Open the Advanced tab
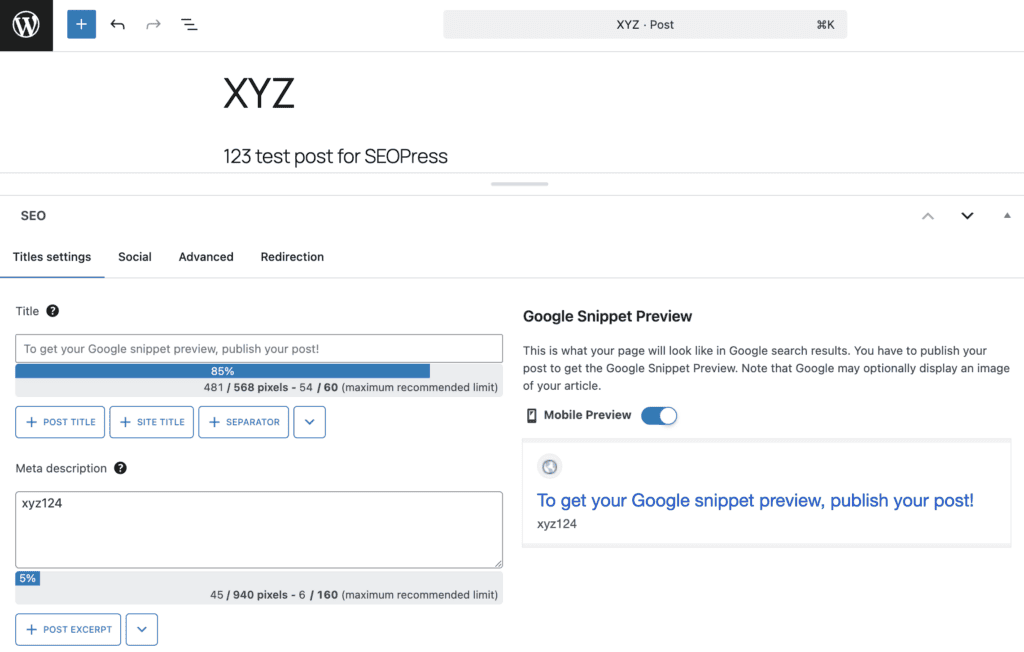 point(206,257)
